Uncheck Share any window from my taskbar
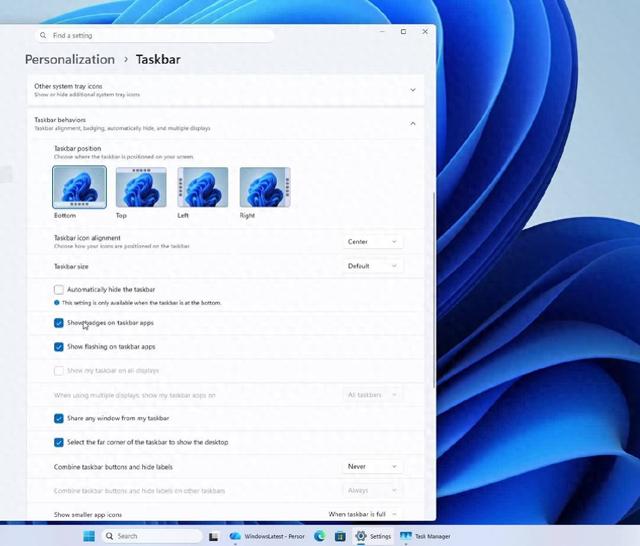The width and height of the screenshot is (640, 546). click(x=59, y=418)
